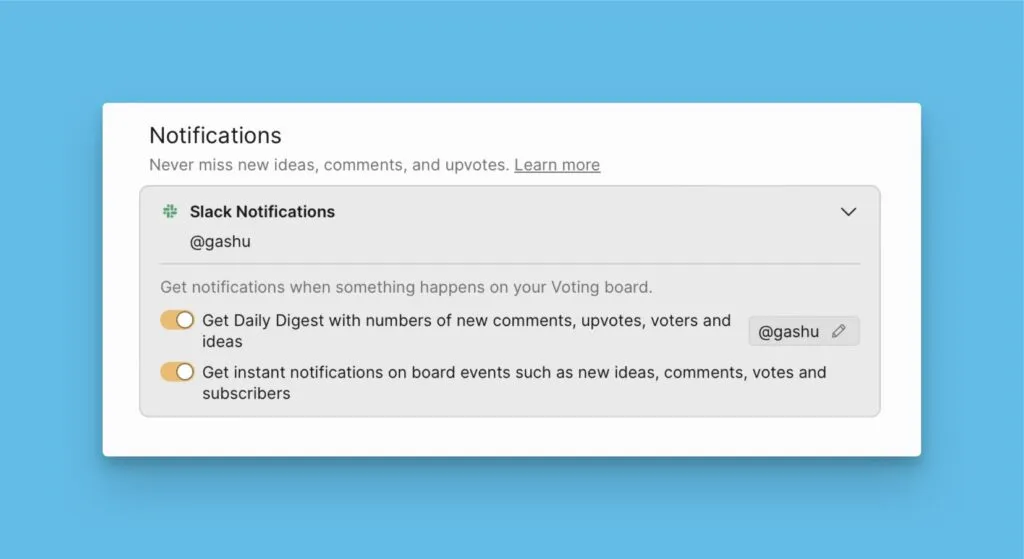The height and width of the screenshot is (559, 1024).
Task: Click the Slack logo icon
Action: (170, 212)
